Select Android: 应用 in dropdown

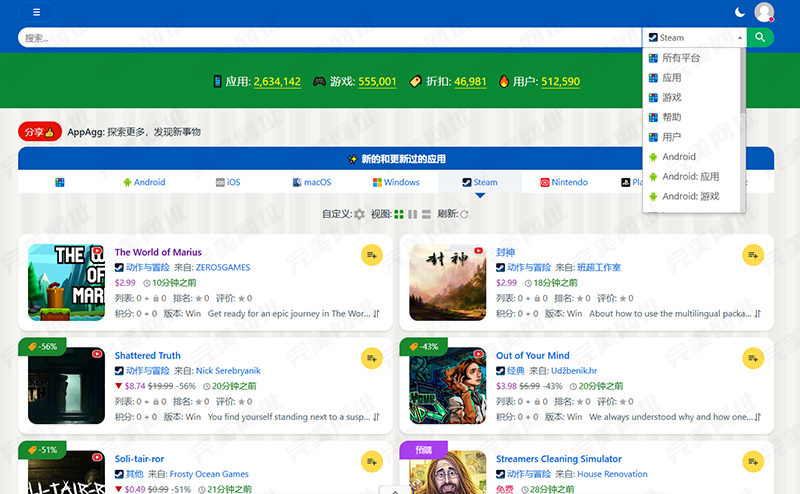pos(691,177)
